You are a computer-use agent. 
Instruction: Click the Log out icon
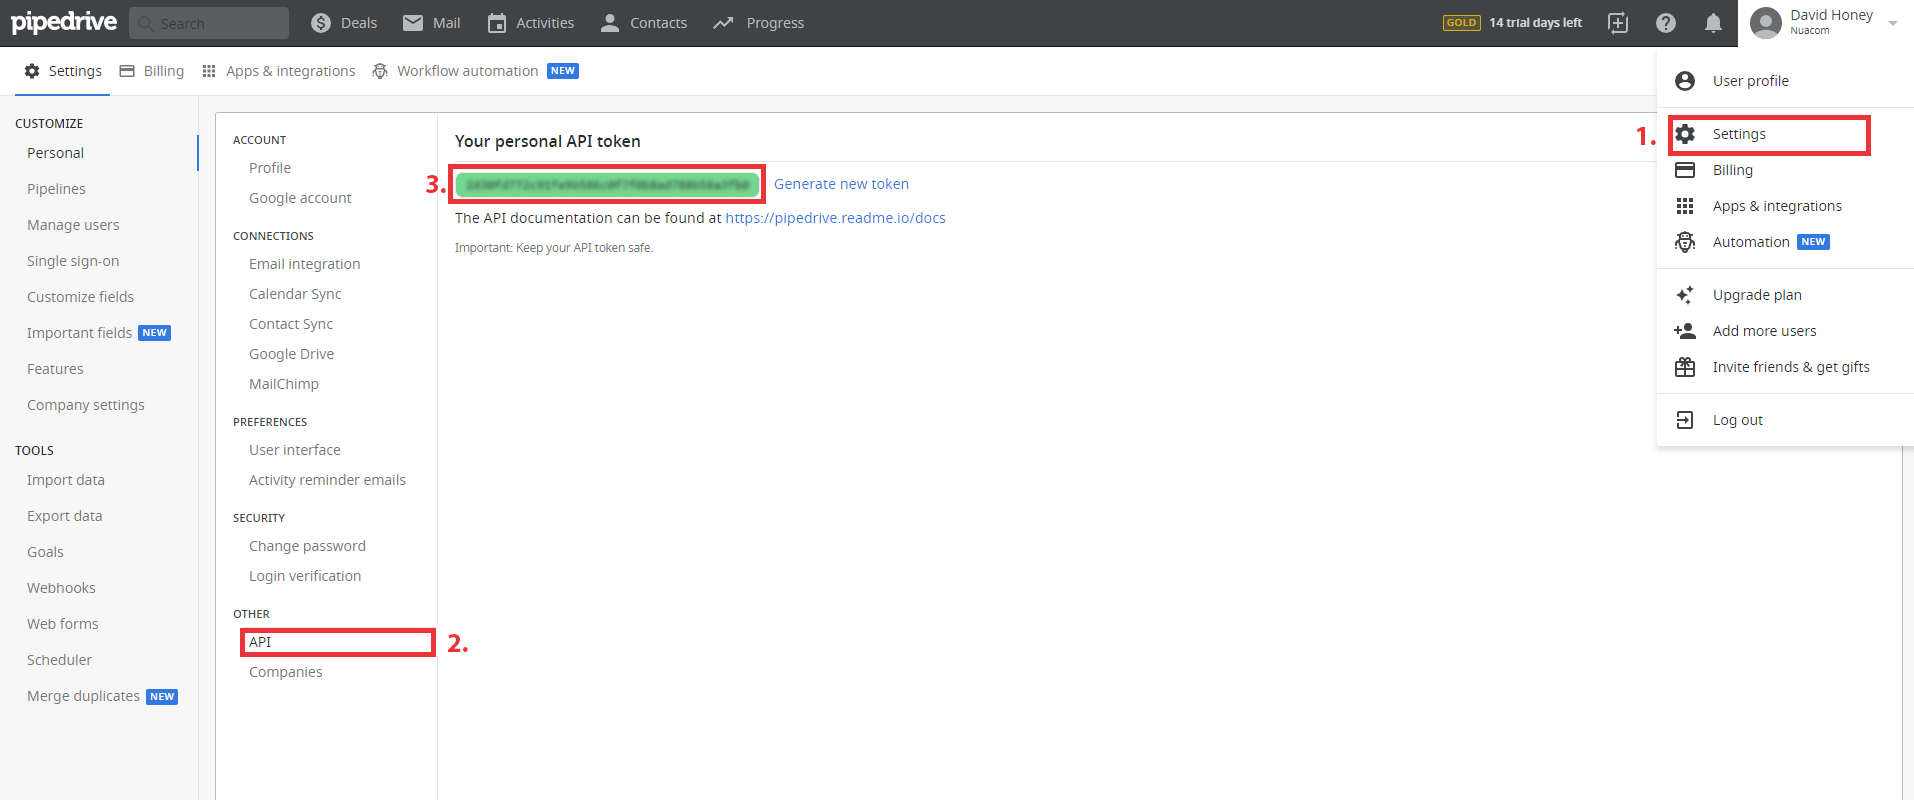[1685, 420]
